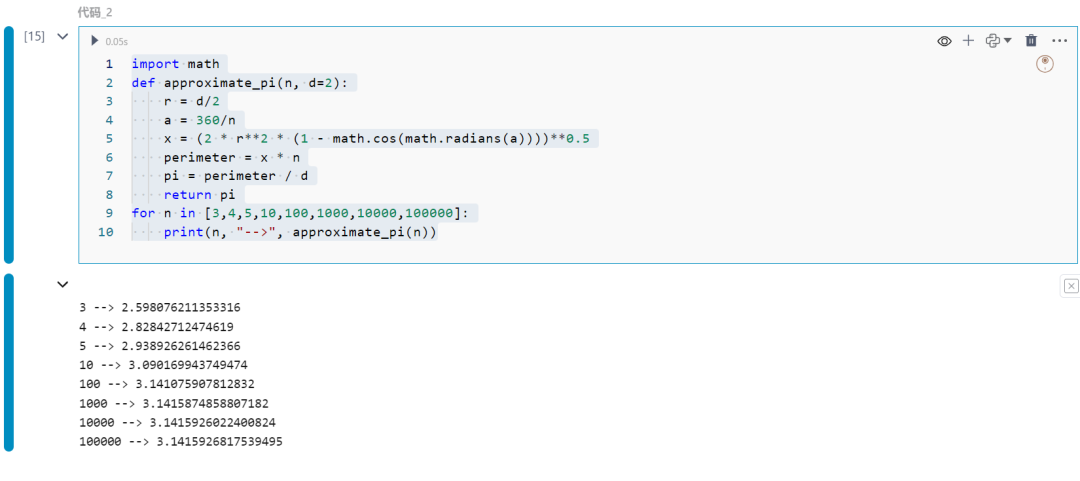
Task: Click the 'def approximate_pi(n, d=2):' line
Action: 240,83
